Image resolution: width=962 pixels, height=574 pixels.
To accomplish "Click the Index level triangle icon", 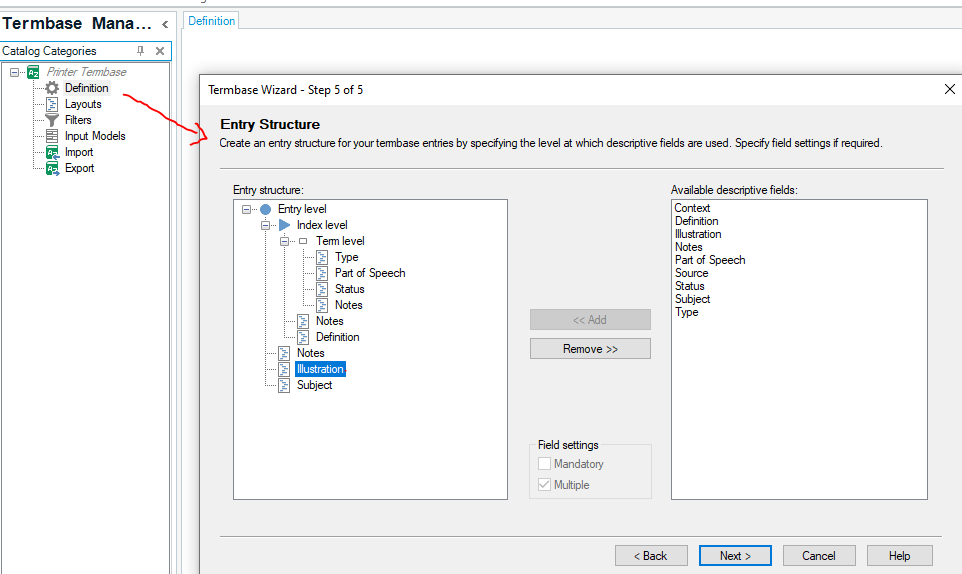I will click(x=284, y=225).
